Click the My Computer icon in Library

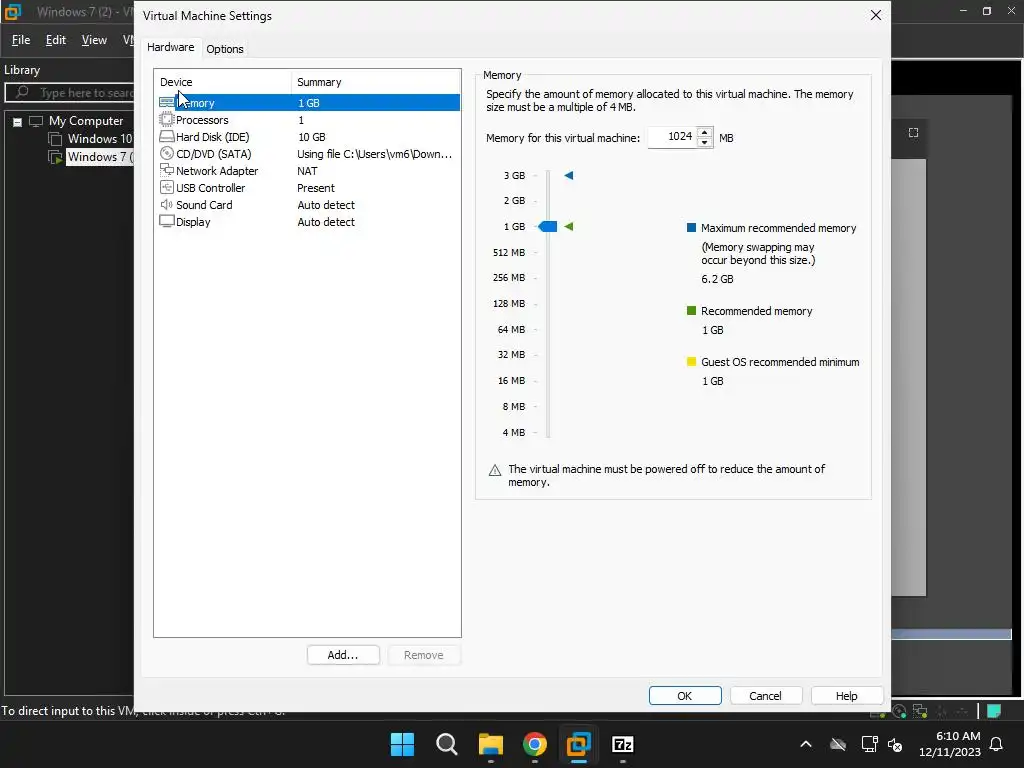click(x=36, y=121)
